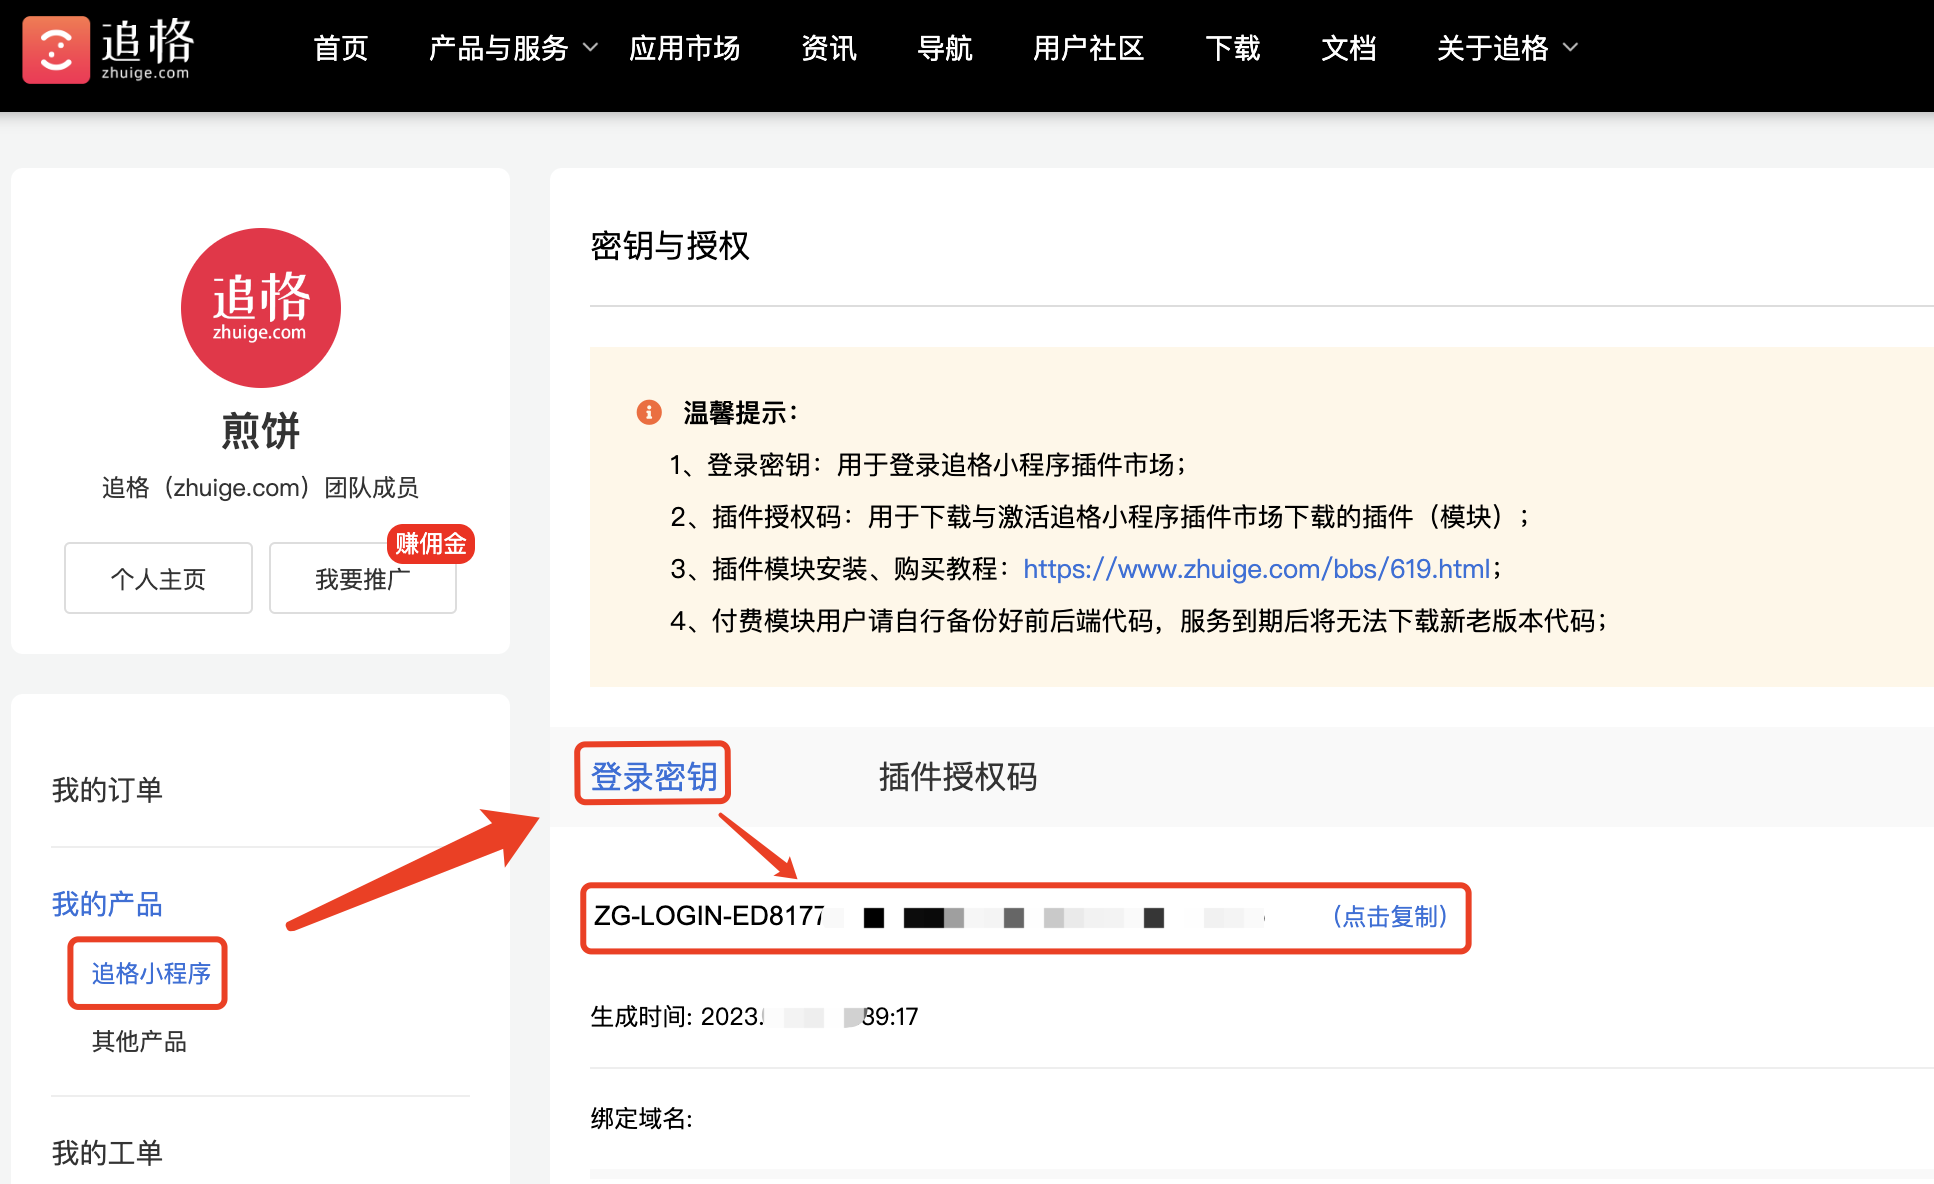Viewport: 1934px width, 1184px height.
Task: Click the username 煎饼
Action: coord(261,431)
